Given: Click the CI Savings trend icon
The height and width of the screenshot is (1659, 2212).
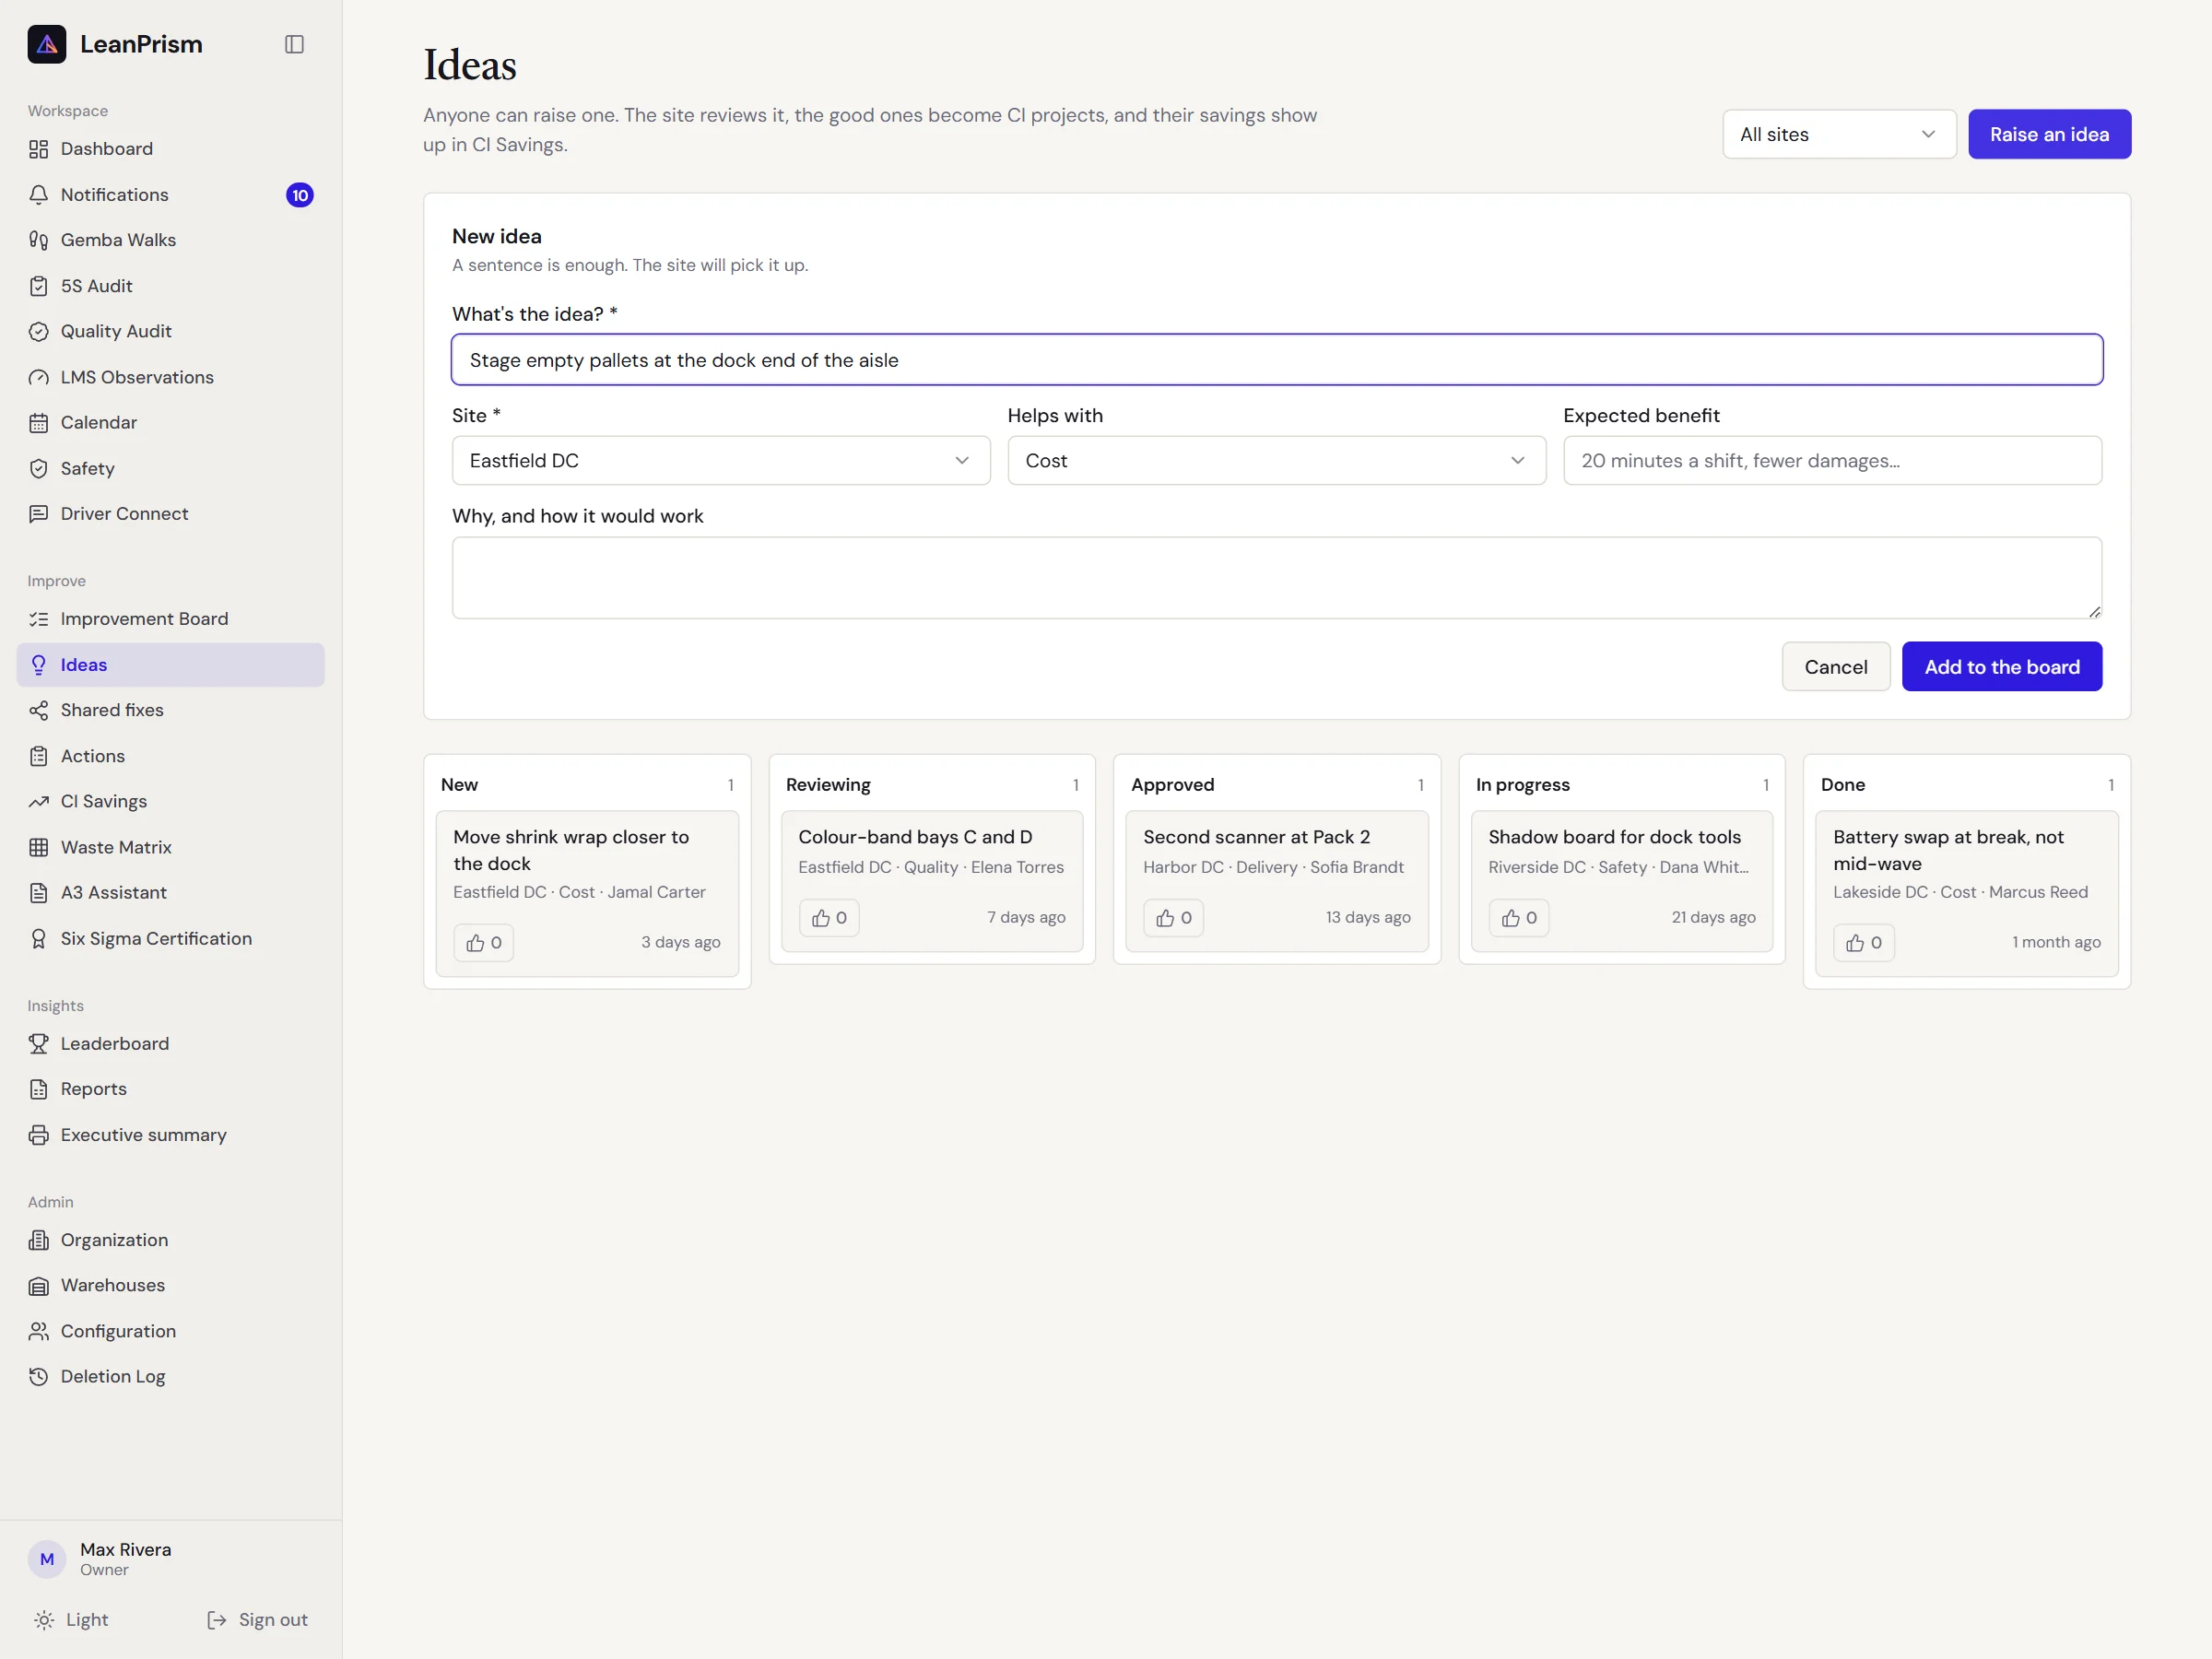Looking at the screenshot, I should (x=39, y=801).
